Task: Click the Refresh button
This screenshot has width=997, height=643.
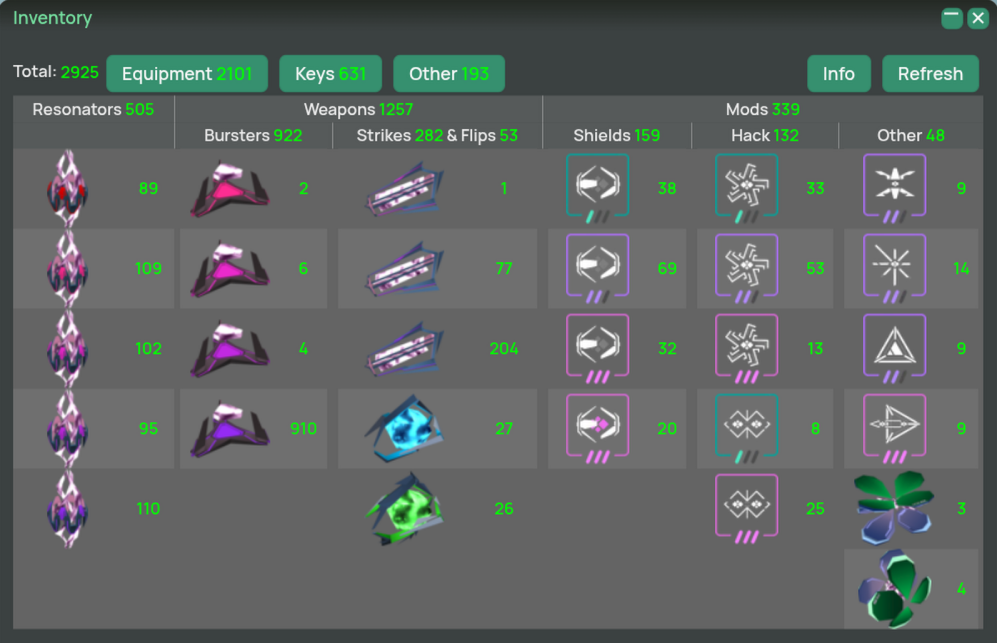Action: tap(930, 74)
